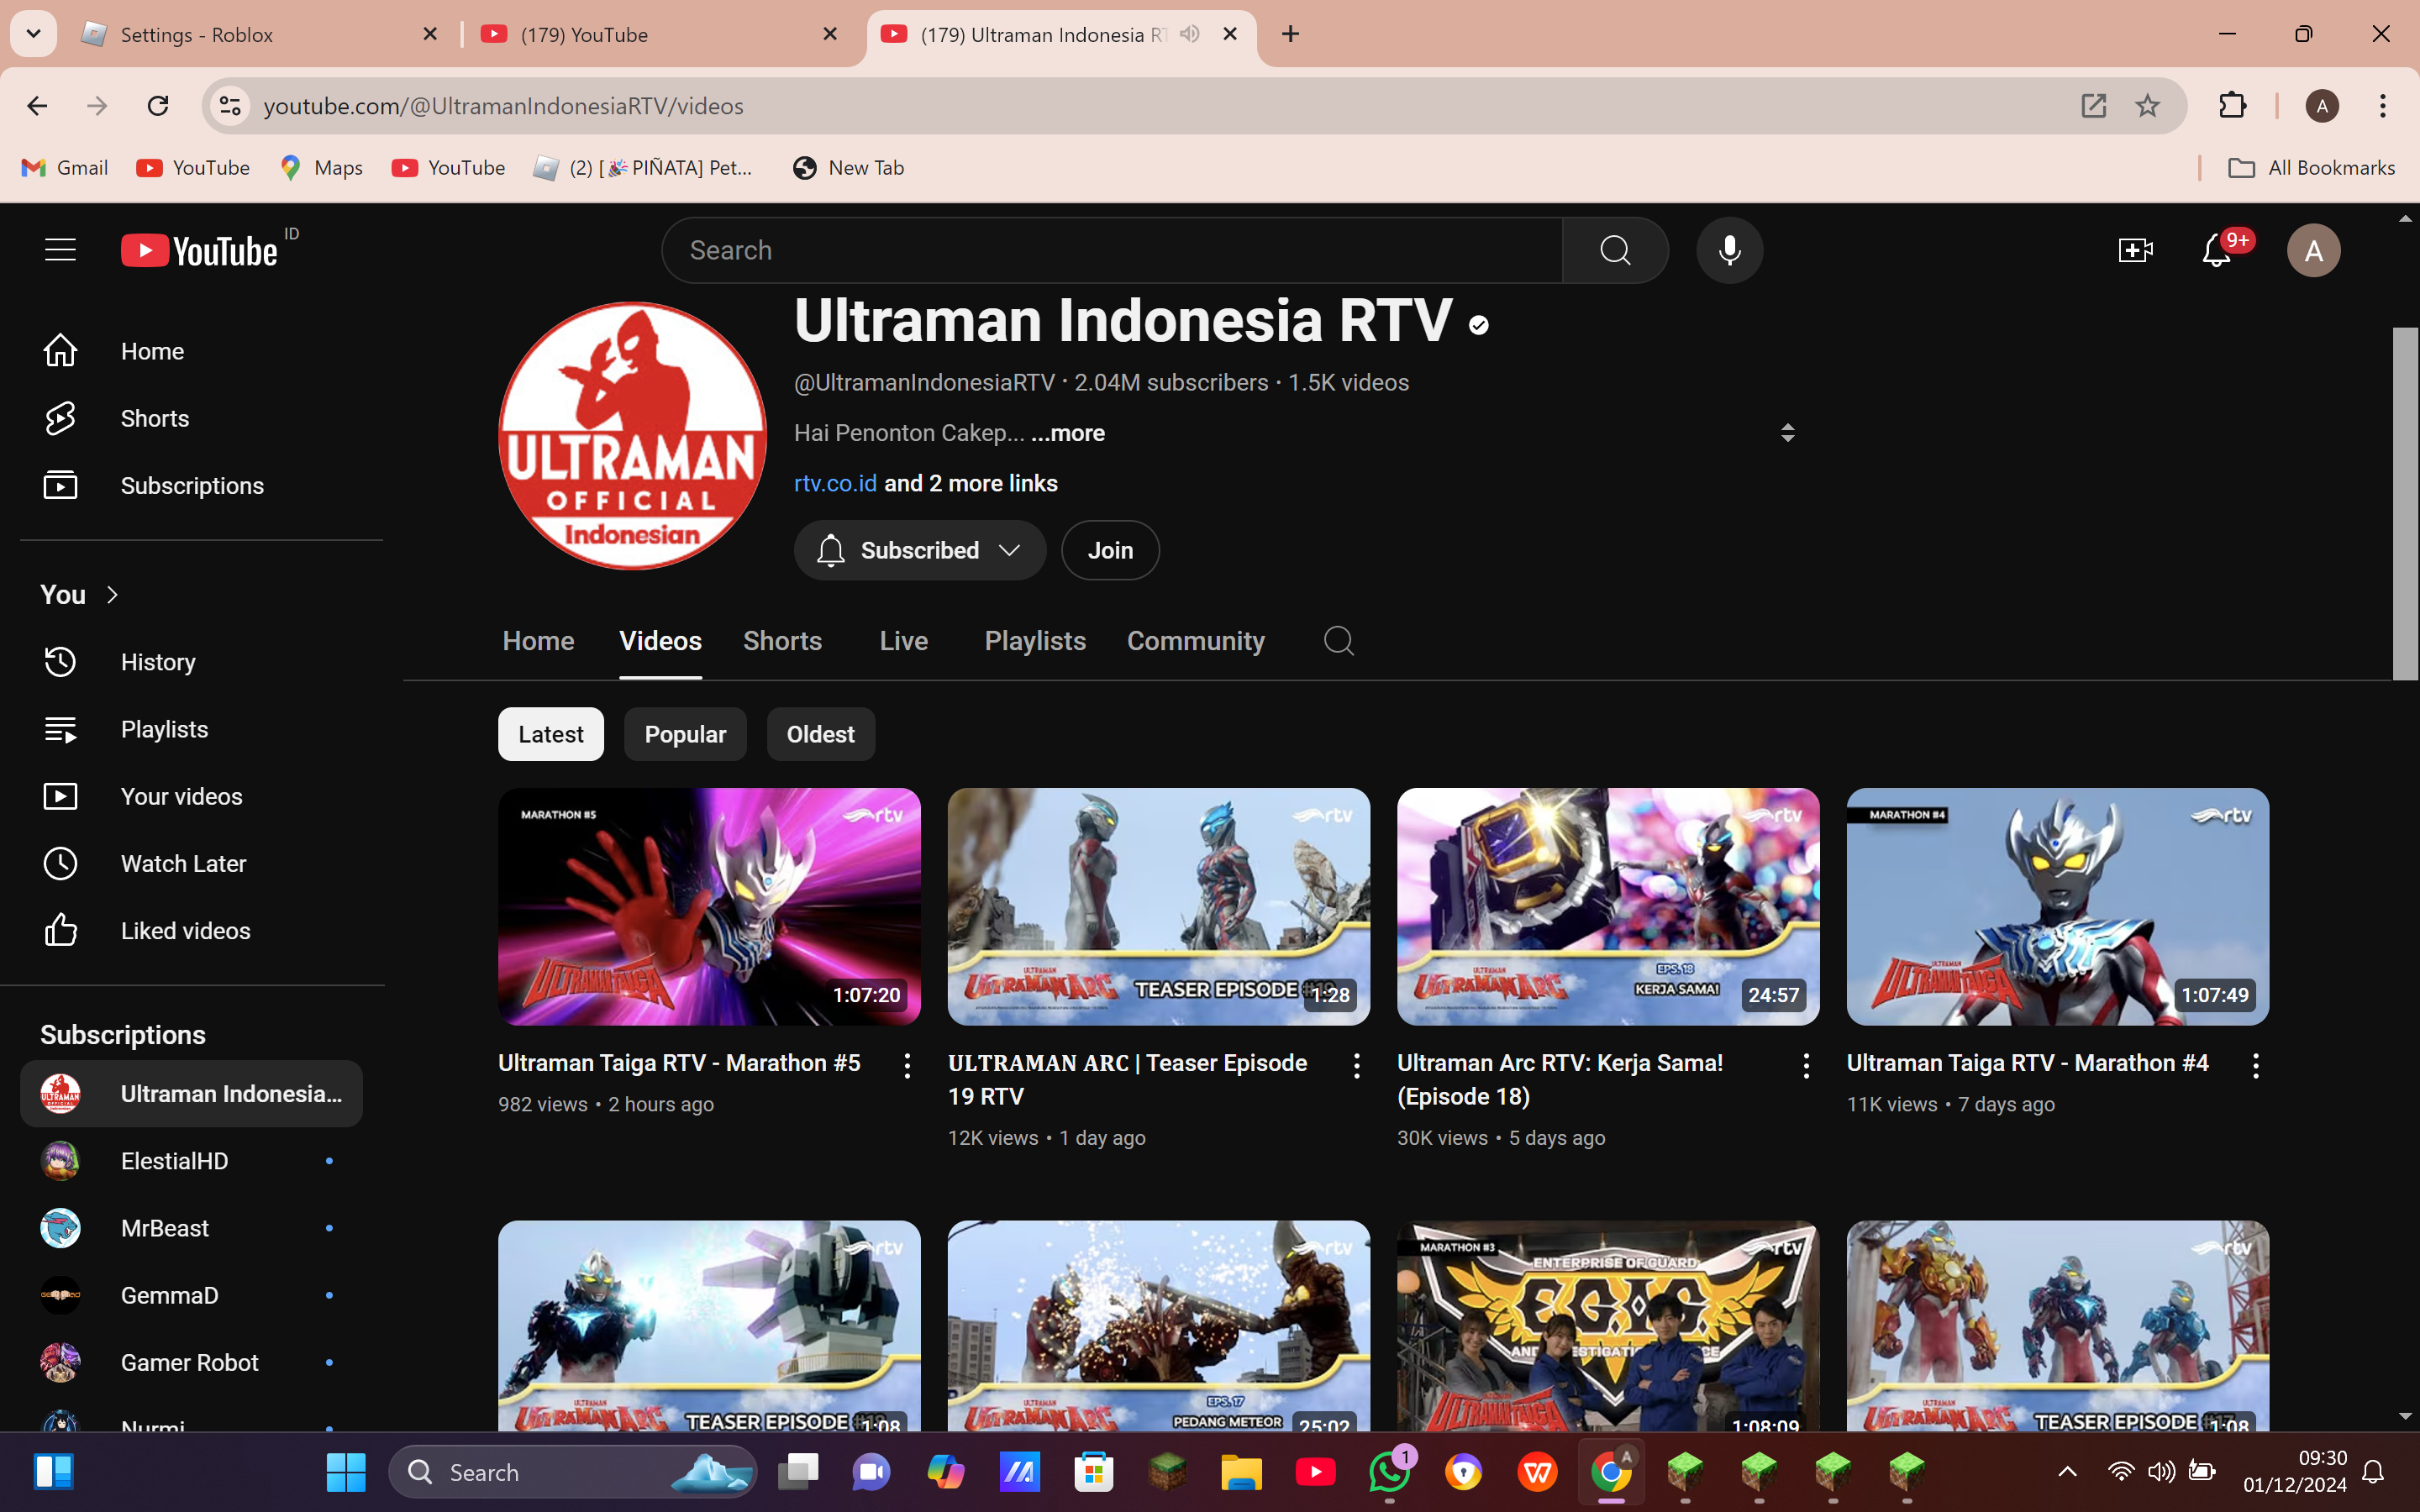Click the voice search microphone icon

[x=1729, y=250]
